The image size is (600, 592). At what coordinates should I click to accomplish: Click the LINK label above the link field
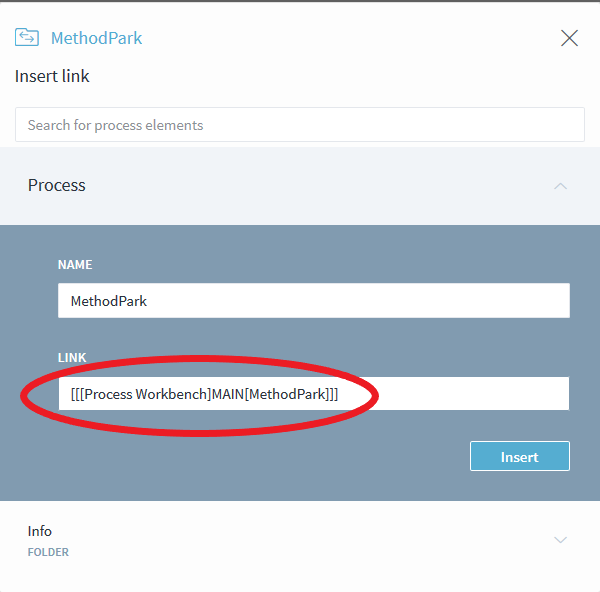tap(72, 358)
